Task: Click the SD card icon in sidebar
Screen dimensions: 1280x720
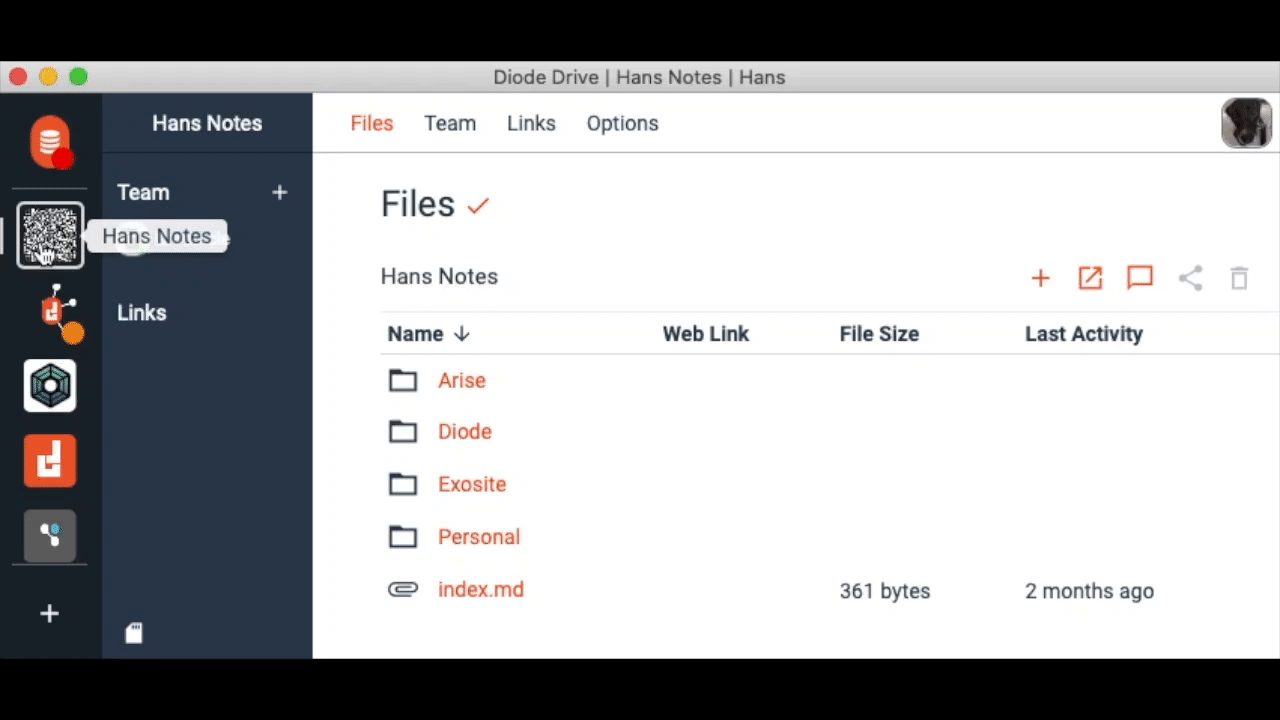Action: 134,632
